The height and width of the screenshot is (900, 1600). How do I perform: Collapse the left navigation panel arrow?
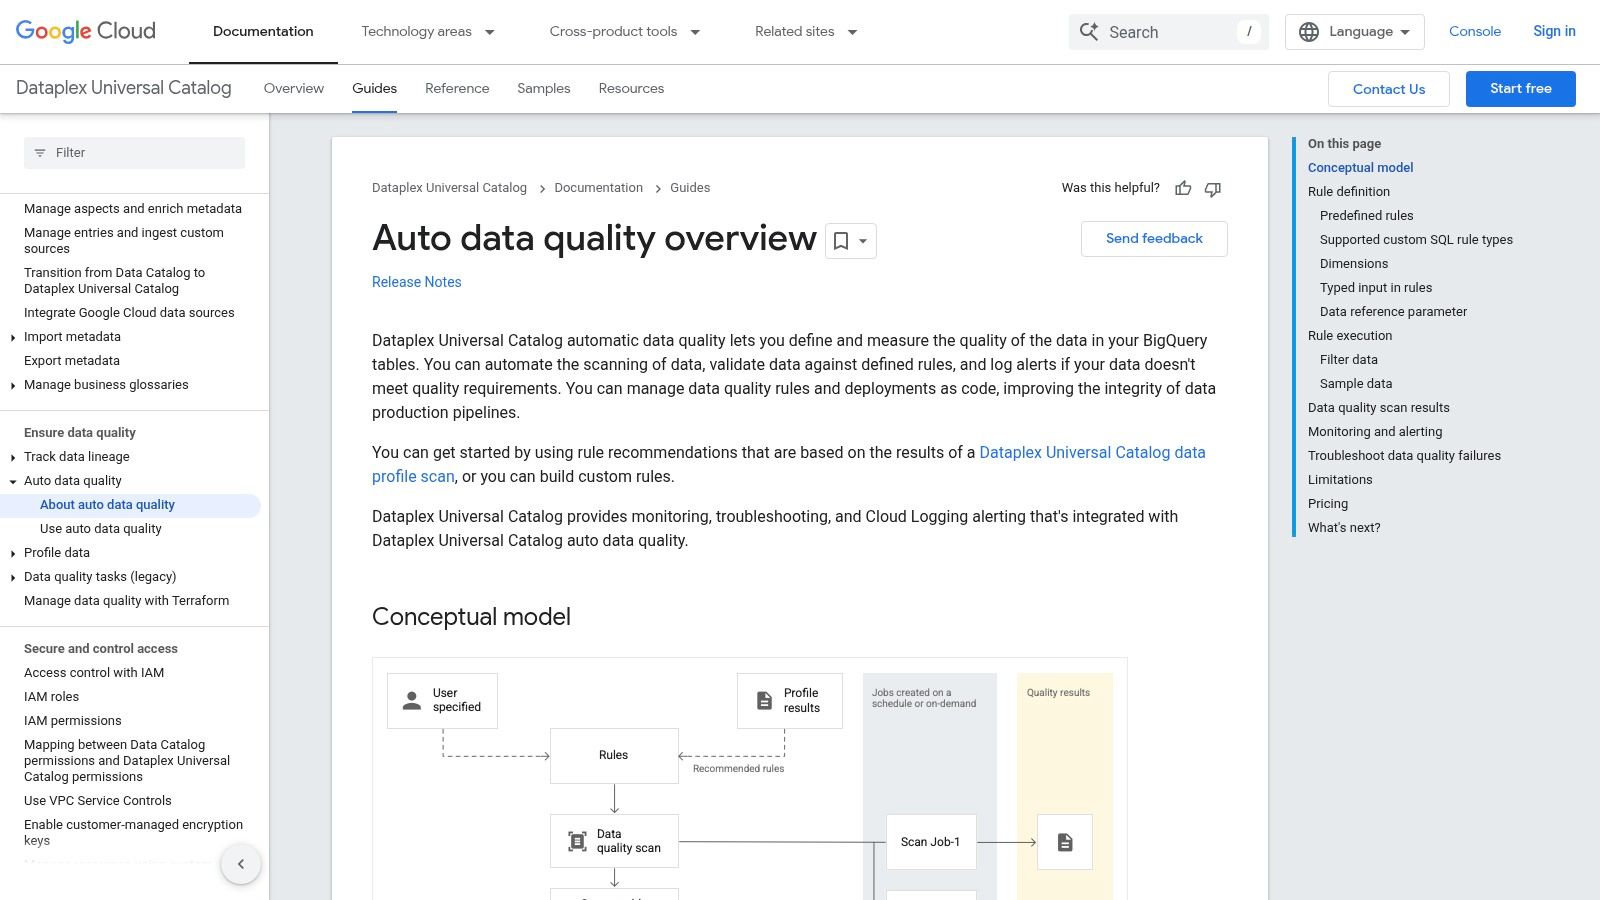tap(241, 864)
